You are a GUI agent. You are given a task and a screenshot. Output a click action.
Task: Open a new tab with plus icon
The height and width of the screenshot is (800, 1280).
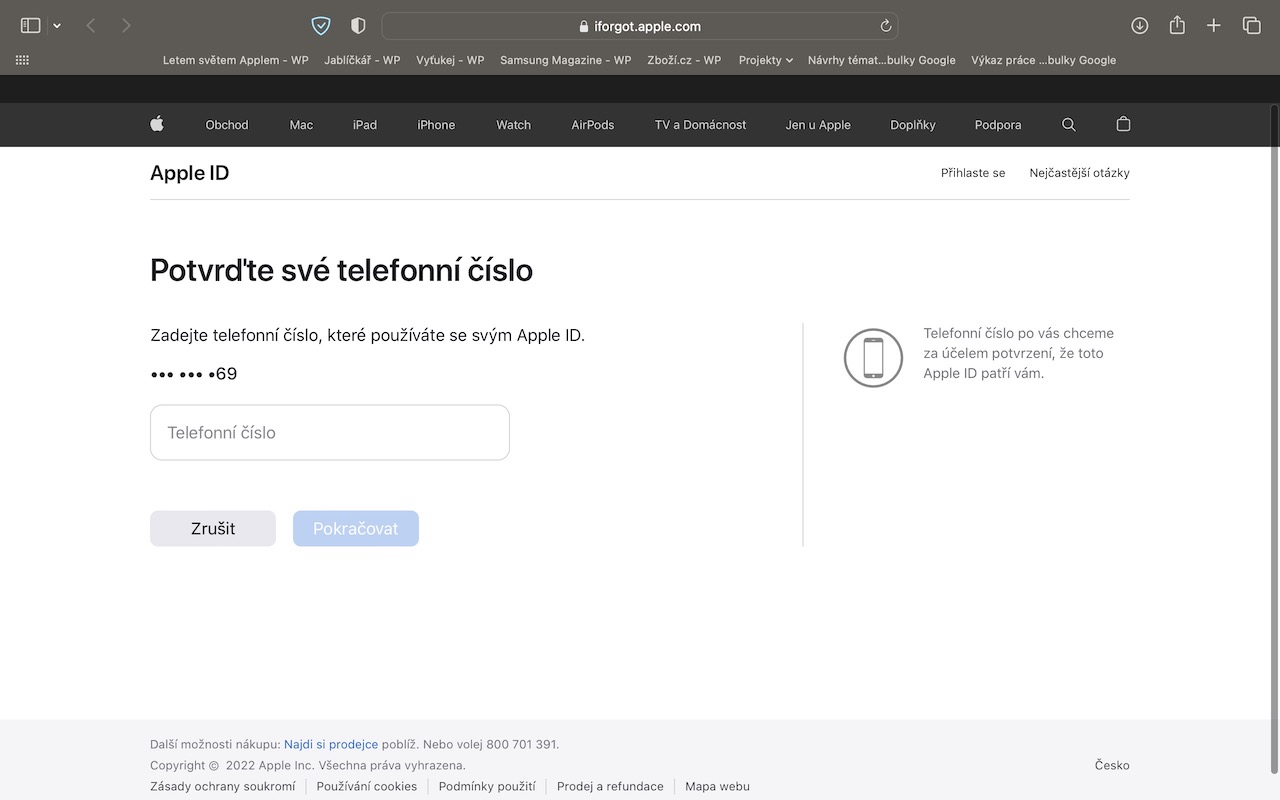(1214, 26)
